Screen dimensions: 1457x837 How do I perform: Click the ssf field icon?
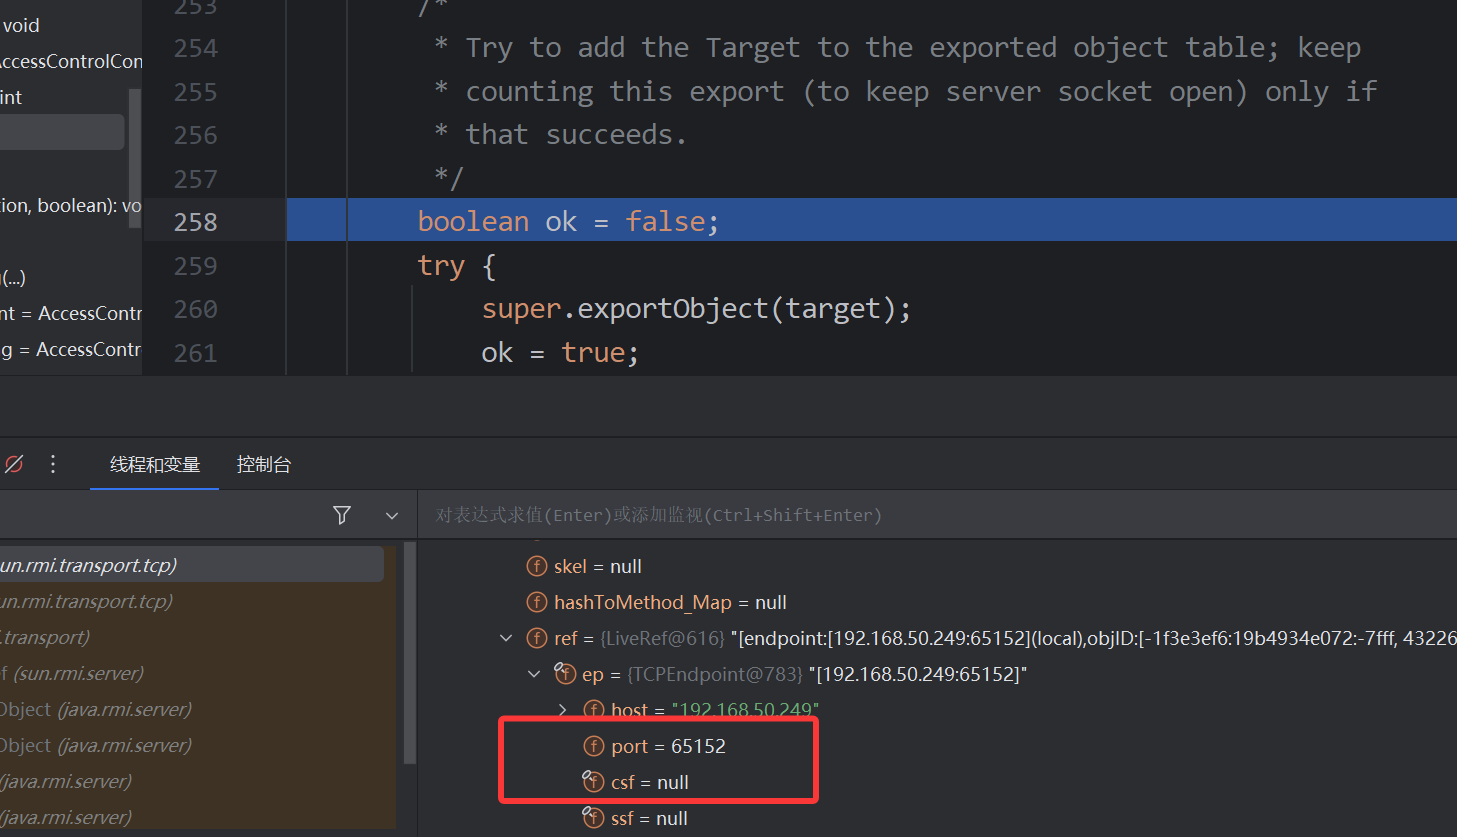click(594, 818)
